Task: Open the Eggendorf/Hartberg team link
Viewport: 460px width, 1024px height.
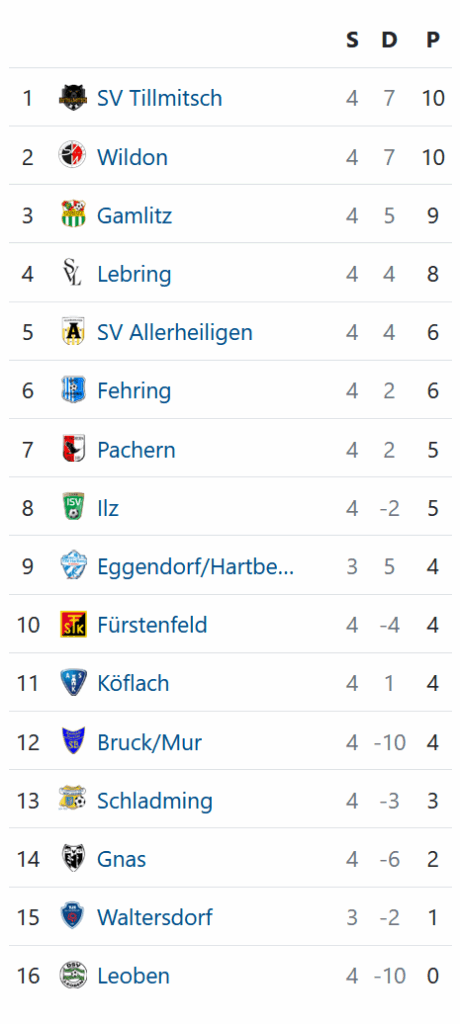Action: pos(195,566)
